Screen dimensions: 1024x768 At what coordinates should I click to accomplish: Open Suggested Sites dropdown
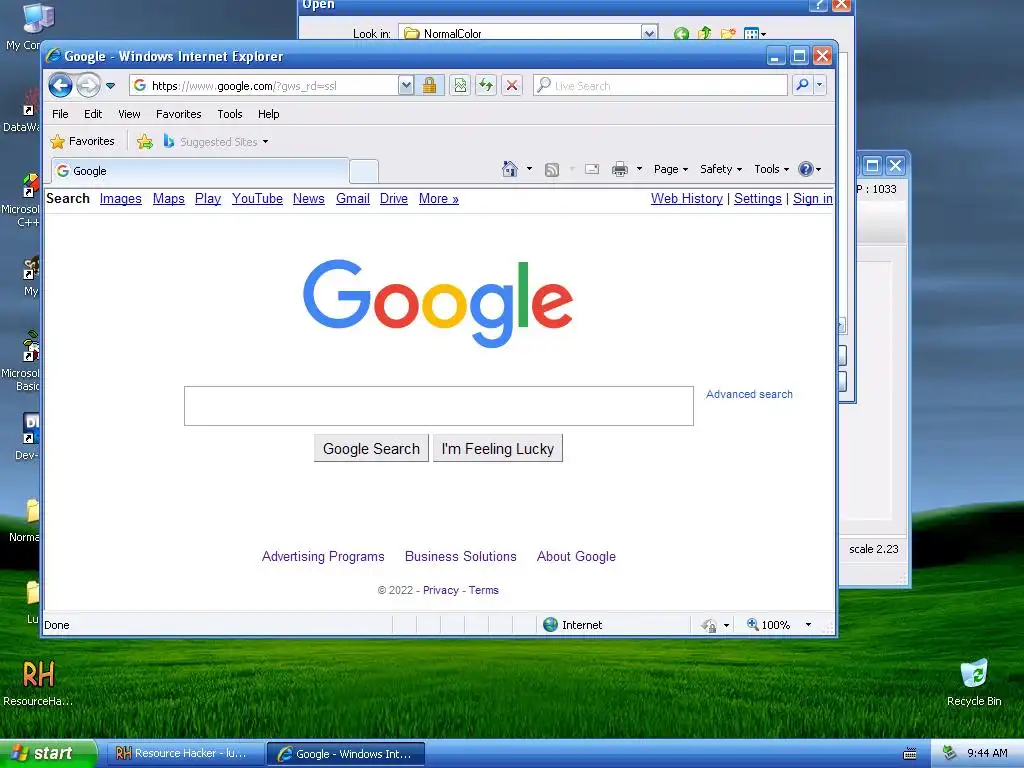216,142
